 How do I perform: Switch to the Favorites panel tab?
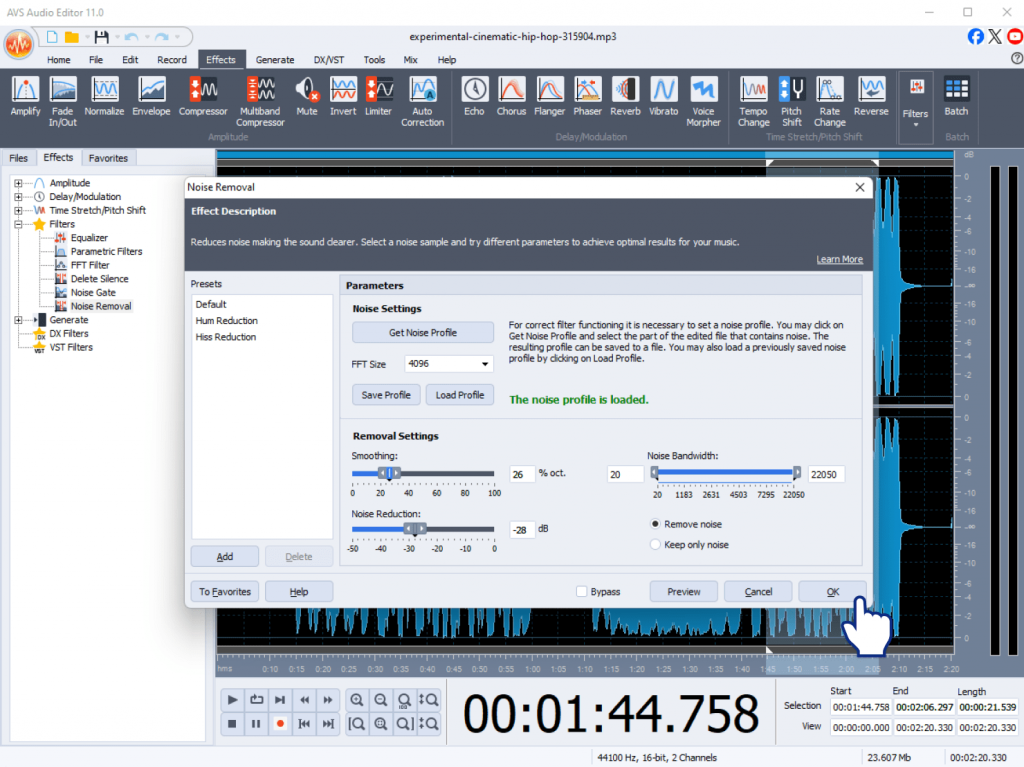[x=108, y=158]
